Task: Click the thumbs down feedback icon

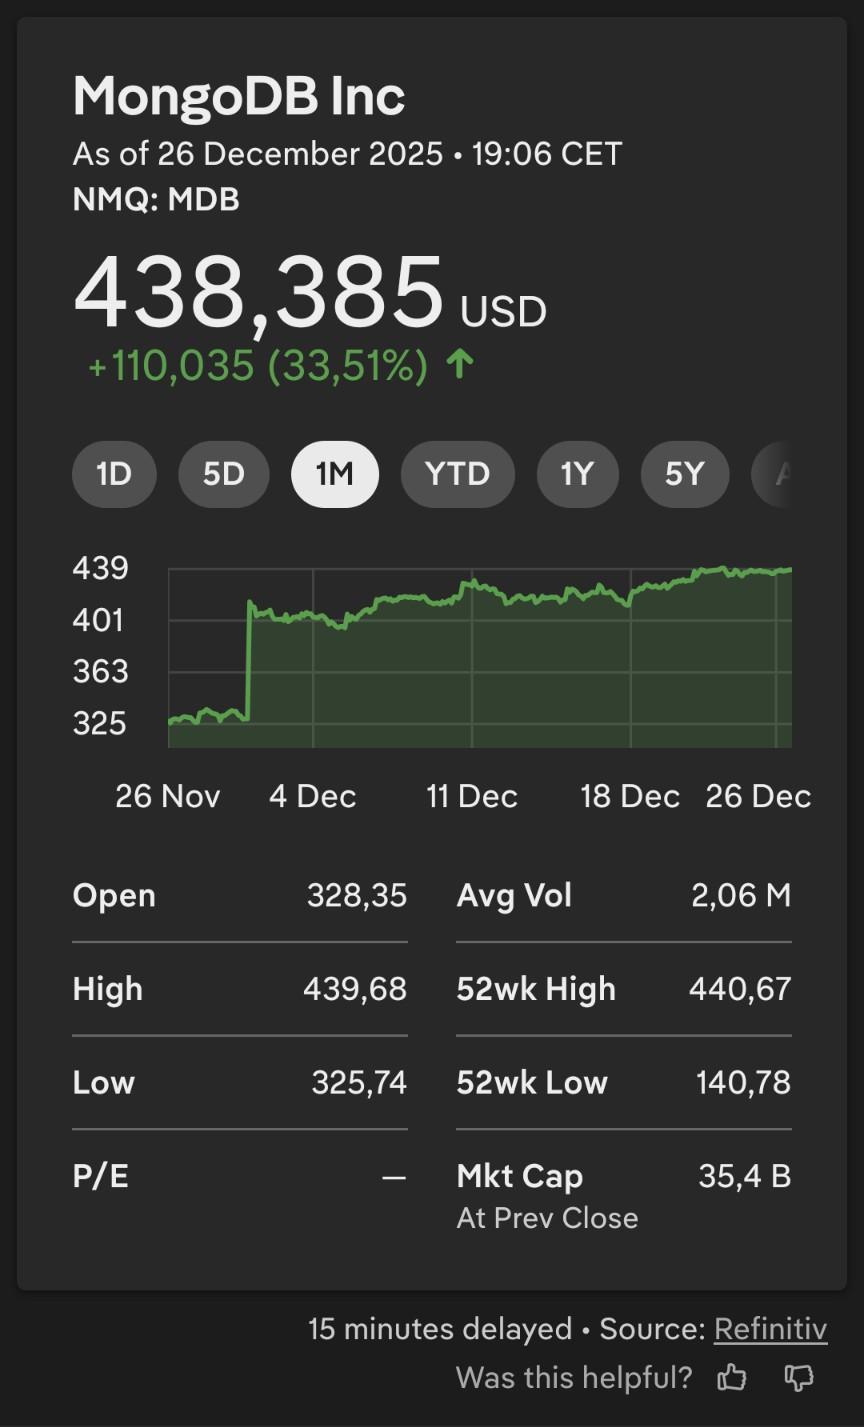Action: tap(798, 1378)
